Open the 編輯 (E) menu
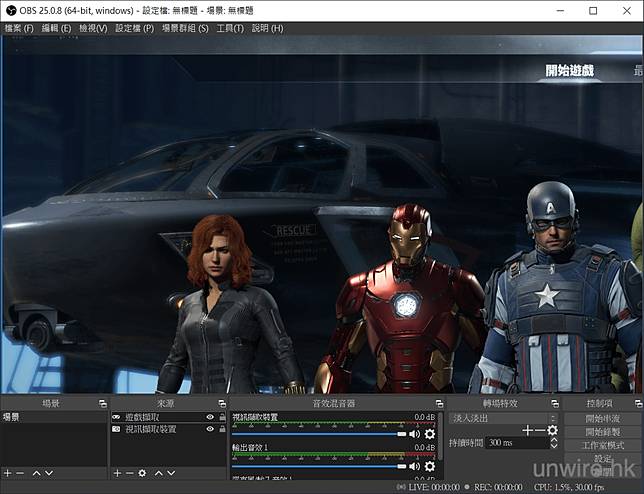Screen dimensions: 644x494 [56, 28]
